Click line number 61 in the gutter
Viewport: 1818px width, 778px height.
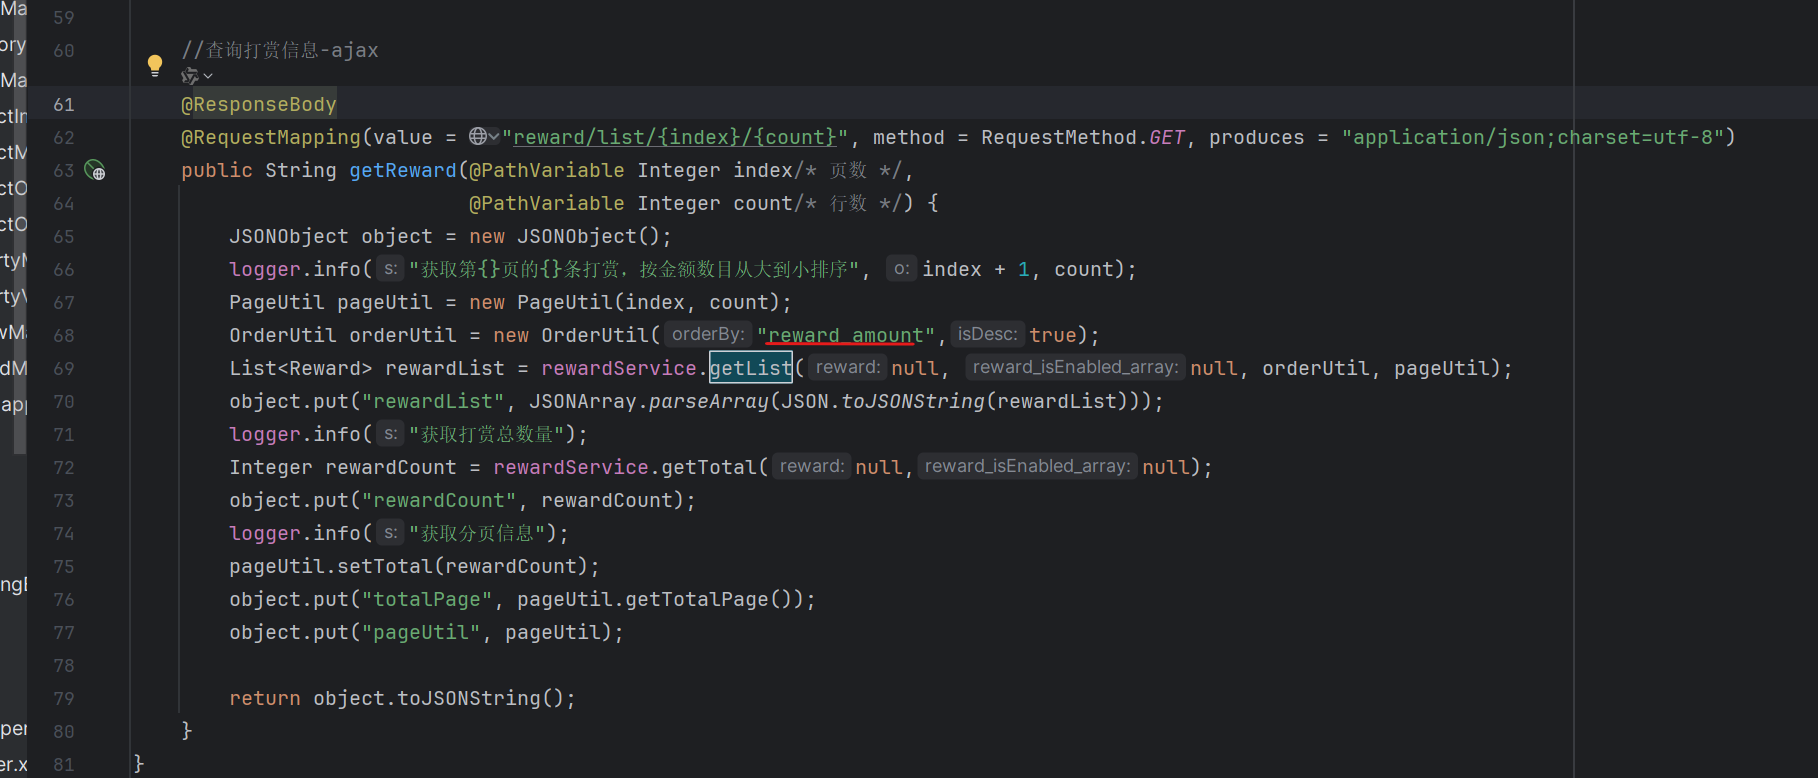tap(64, 104)
